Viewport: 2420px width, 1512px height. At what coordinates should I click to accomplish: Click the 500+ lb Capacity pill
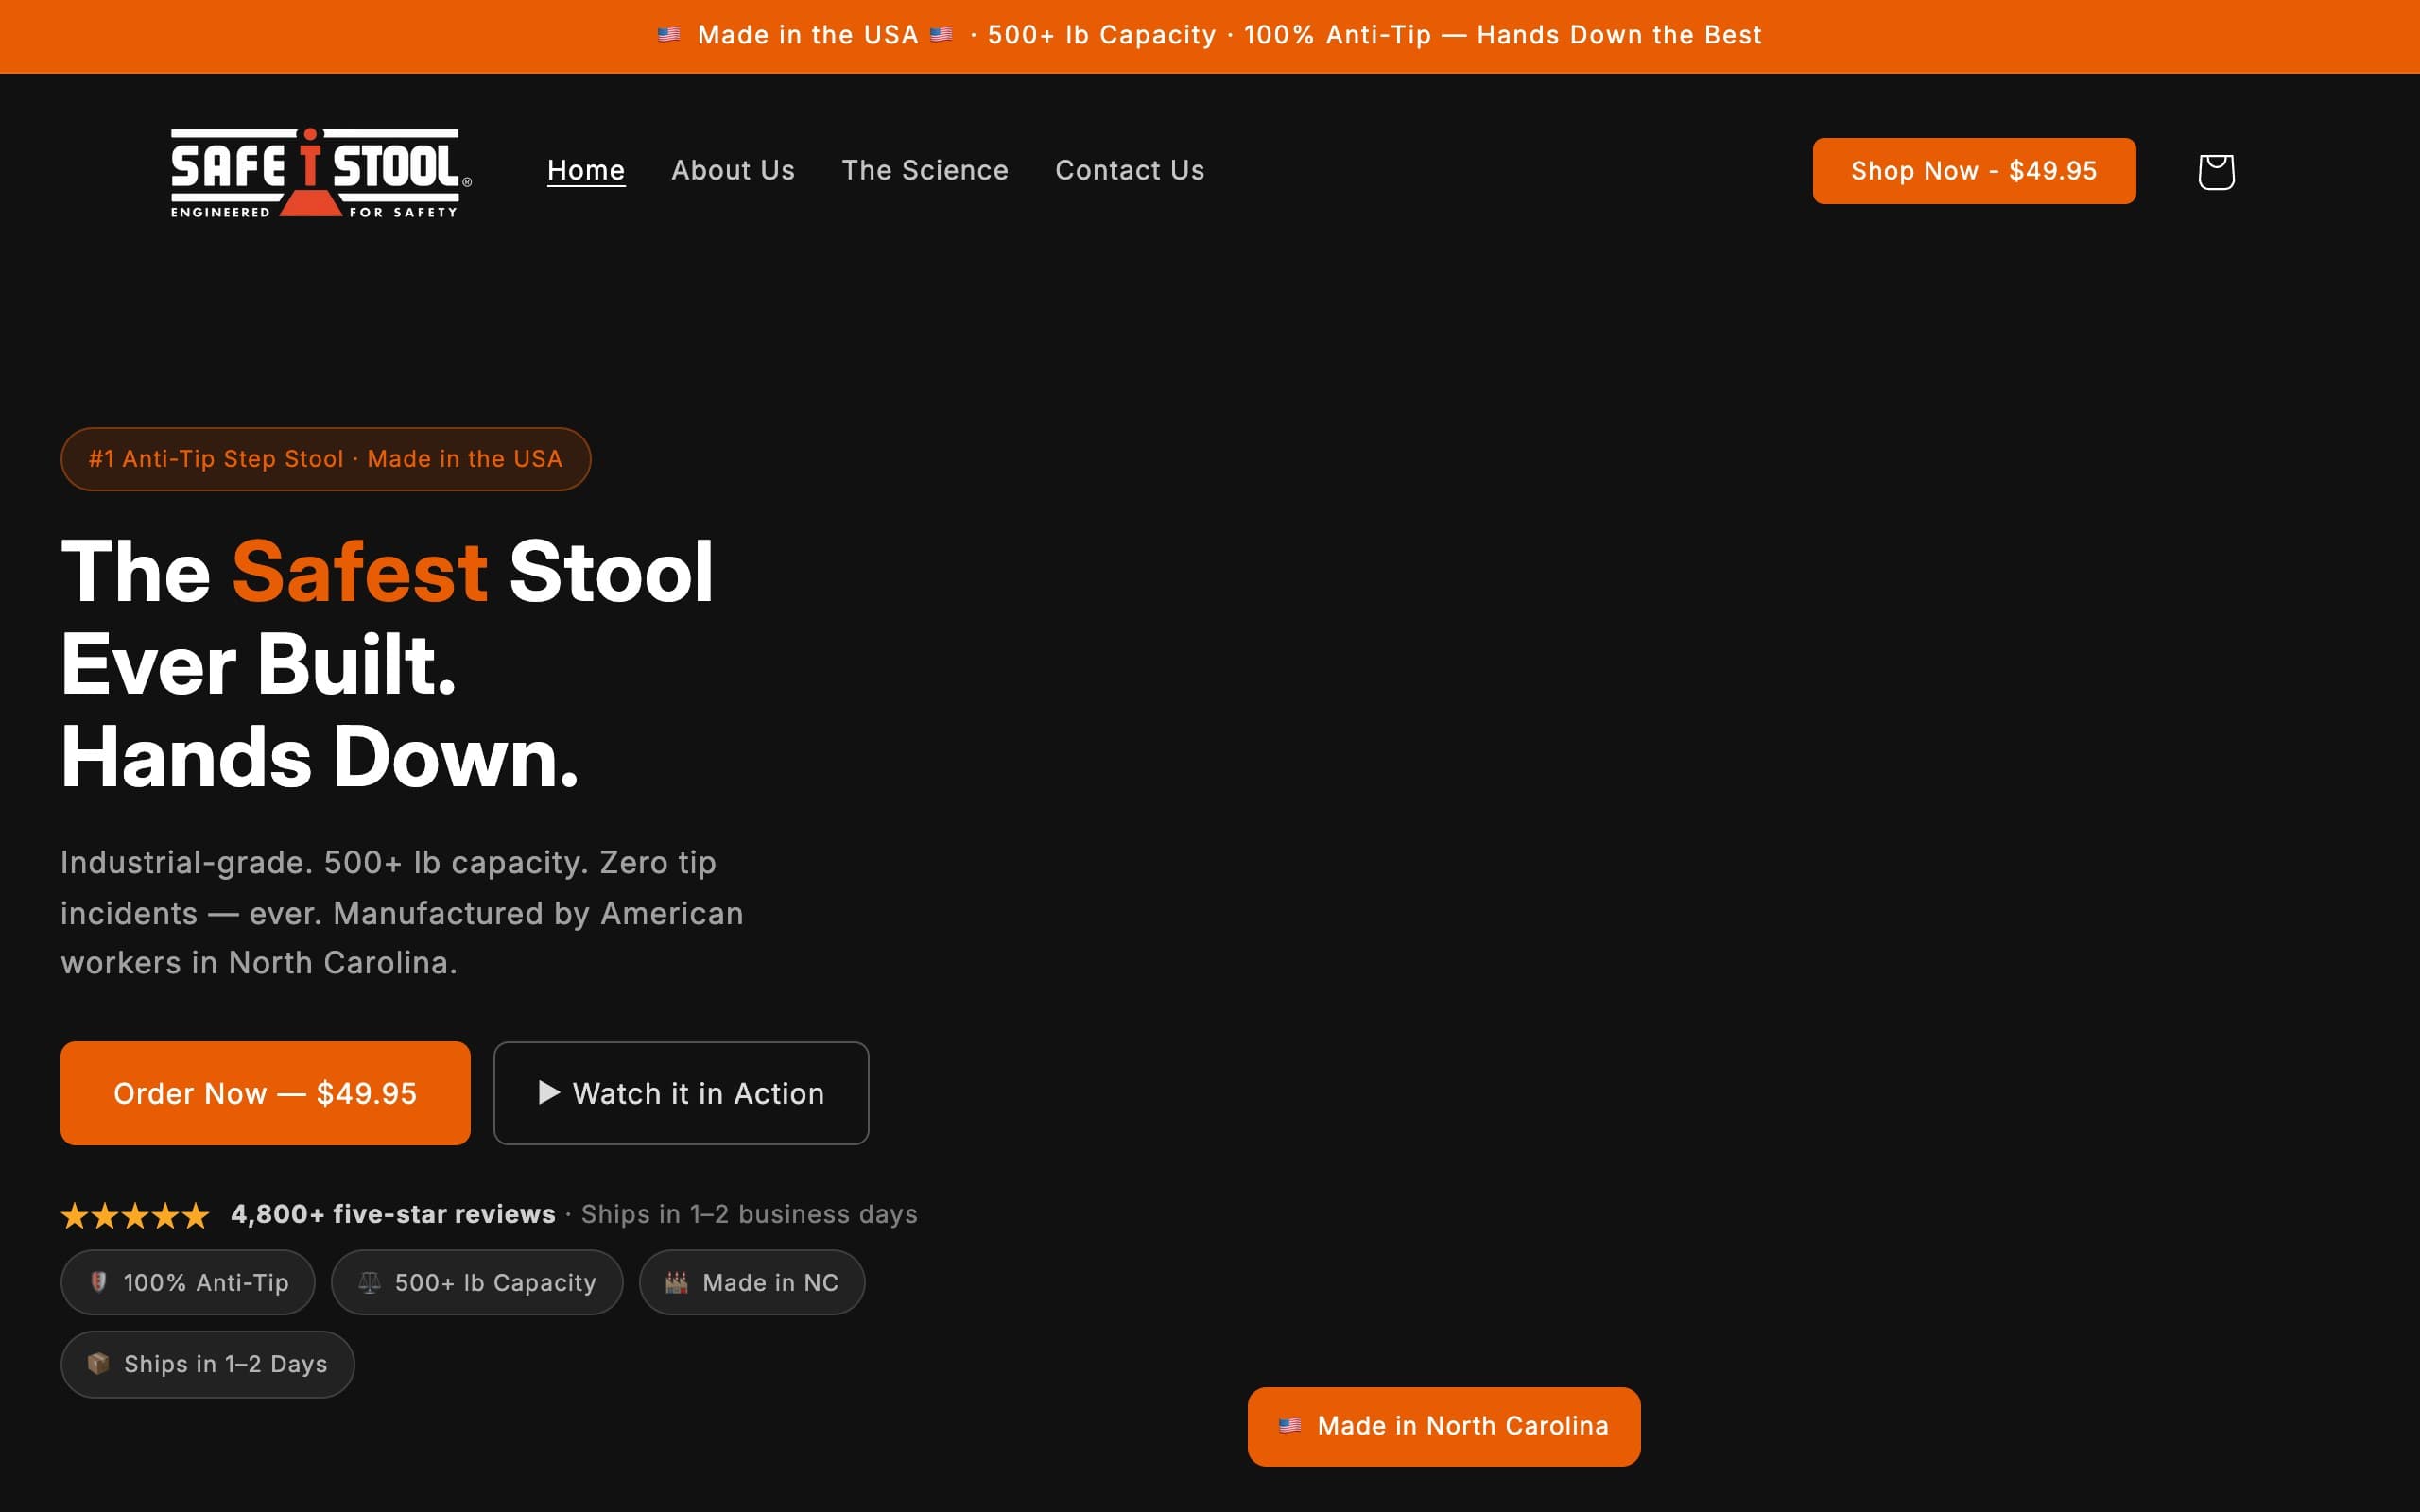point(477,1282)
